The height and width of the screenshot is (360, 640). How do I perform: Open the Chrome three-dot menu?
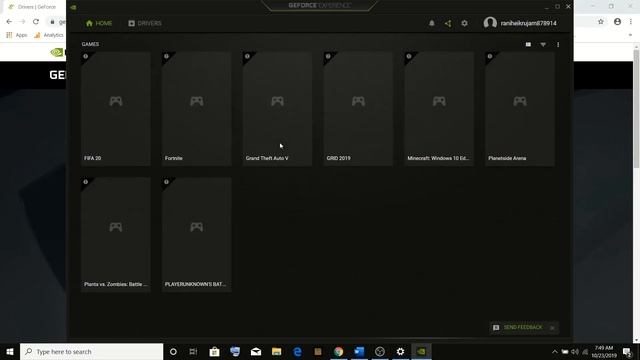pyautogui.click(x=631, y=22)
